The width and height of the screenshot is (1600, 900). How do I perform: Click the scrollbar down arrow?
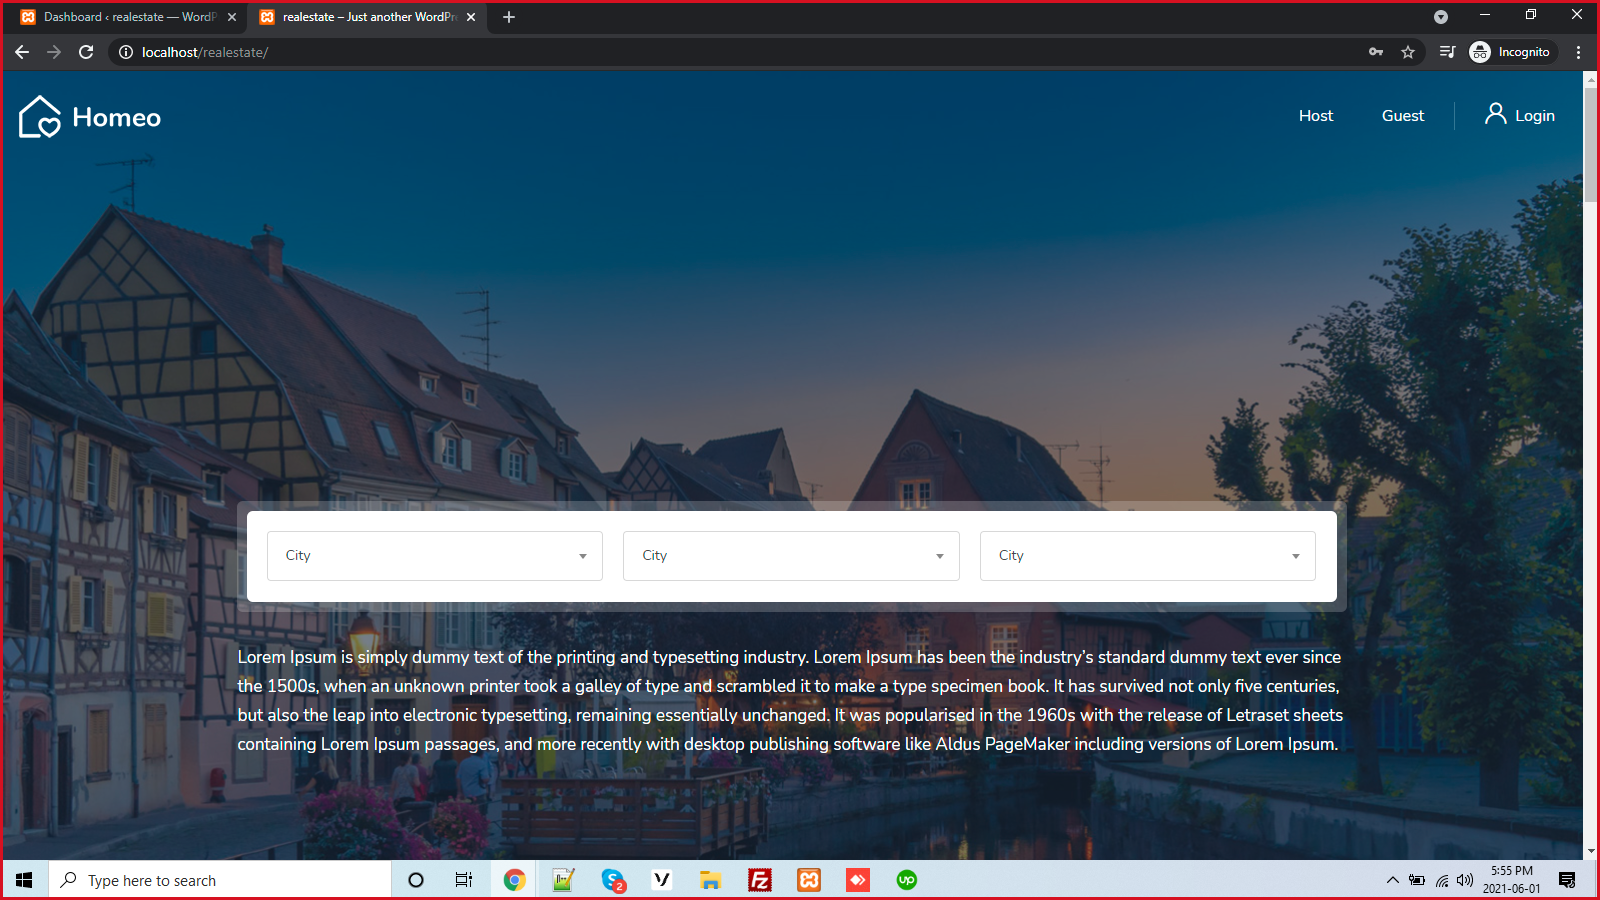[1590, 852]
